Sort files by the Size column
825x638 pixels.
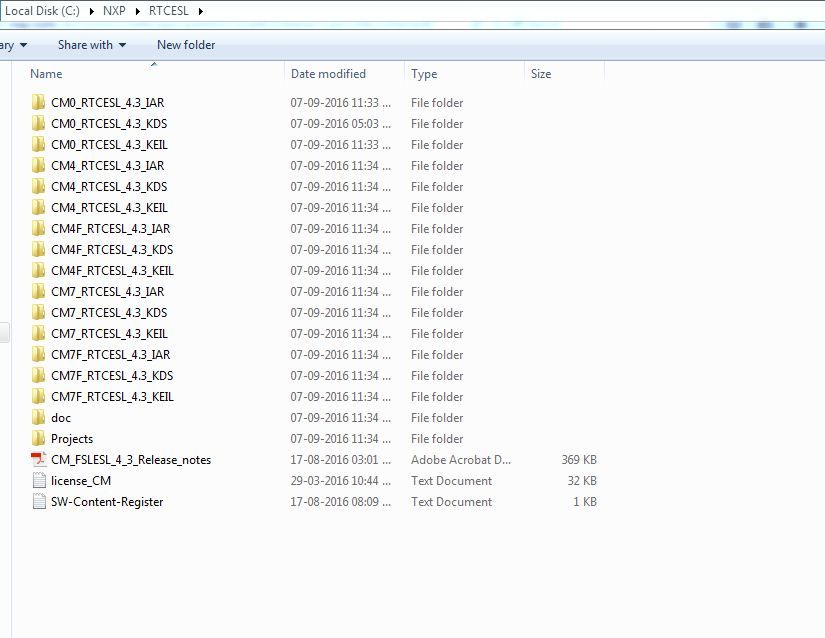[541, 74]
